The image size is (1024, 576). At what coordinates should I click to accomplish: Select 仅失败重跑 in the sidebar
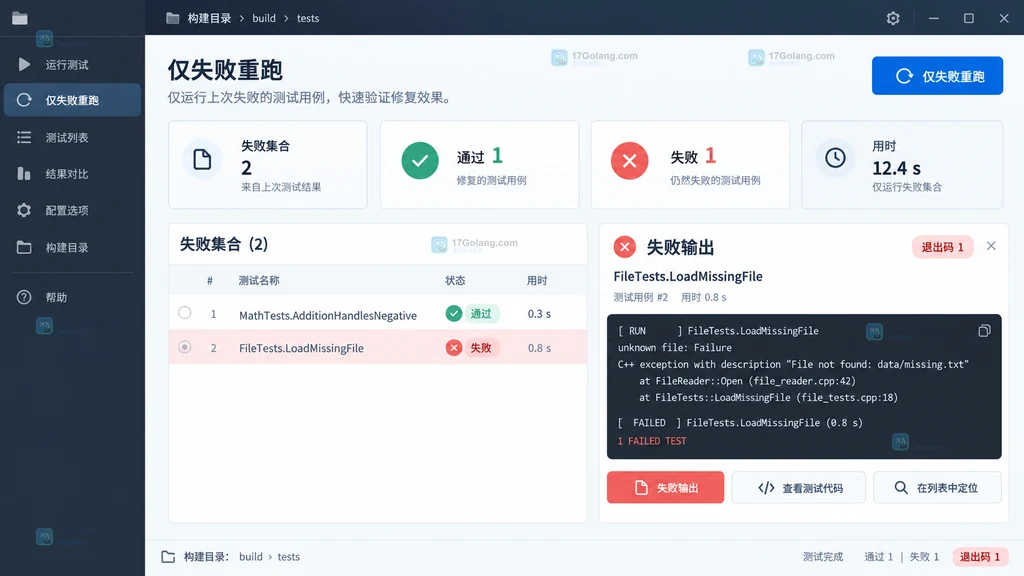(x=72, y=100)
